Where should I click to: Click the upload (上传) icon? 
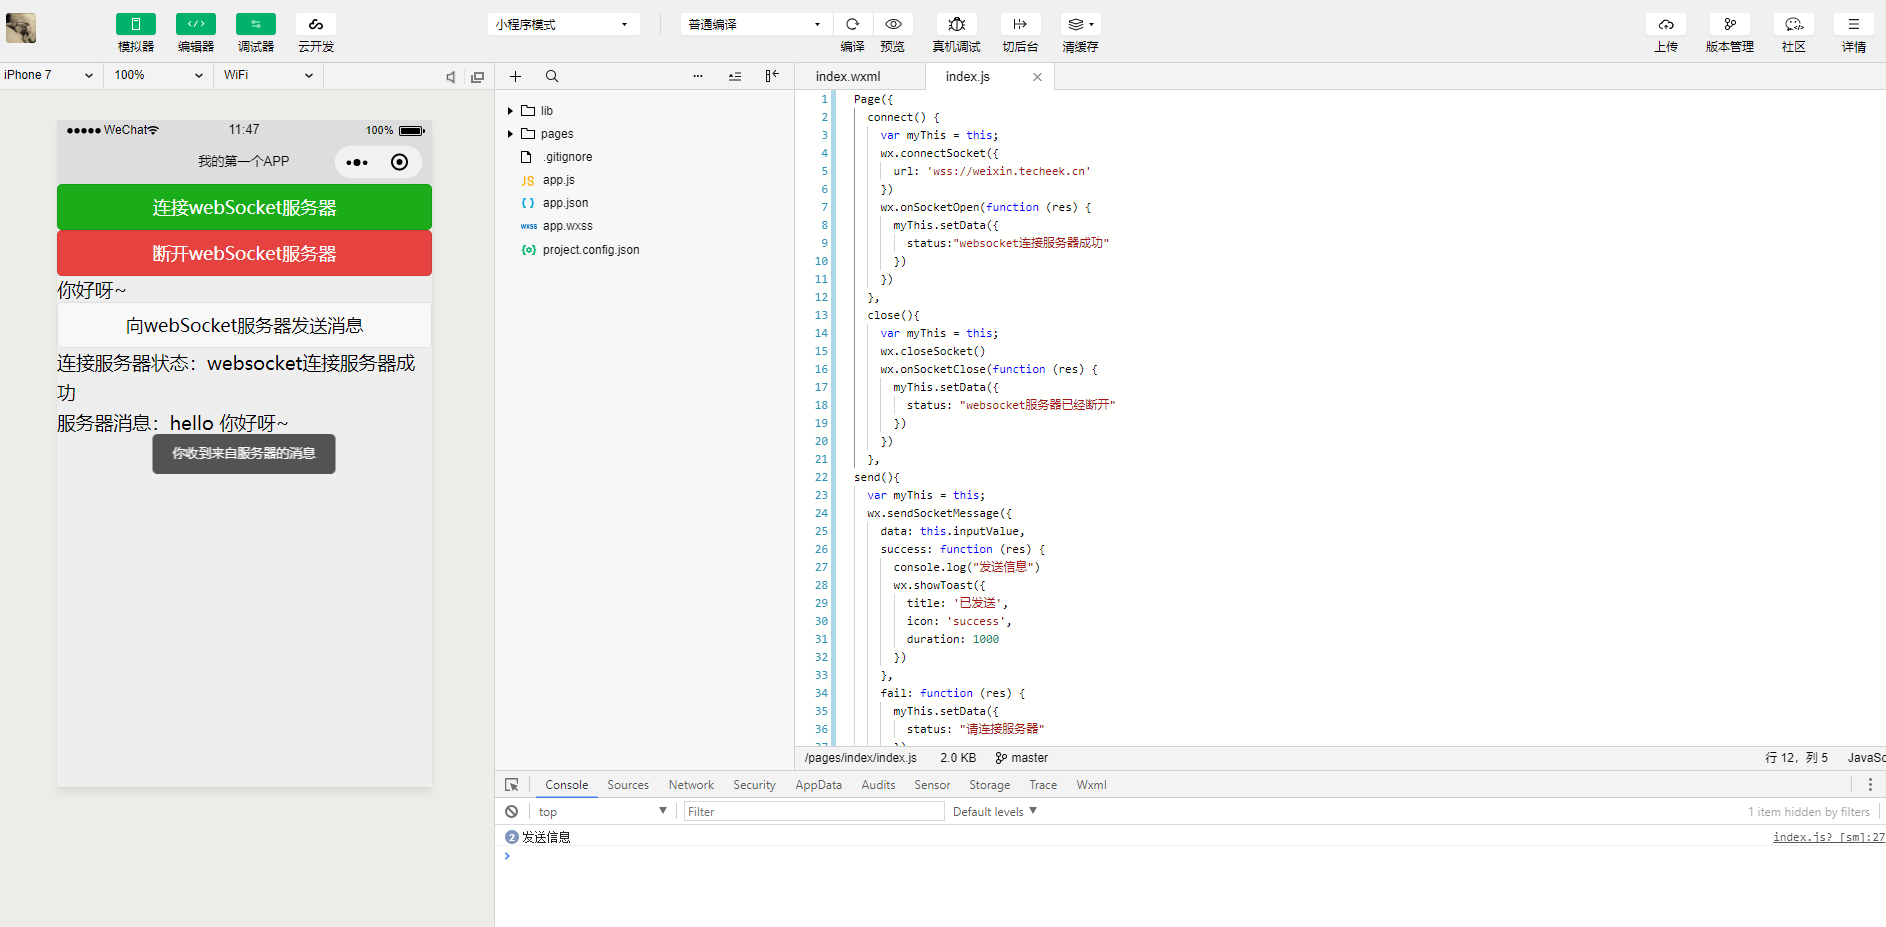[1665, 25]
